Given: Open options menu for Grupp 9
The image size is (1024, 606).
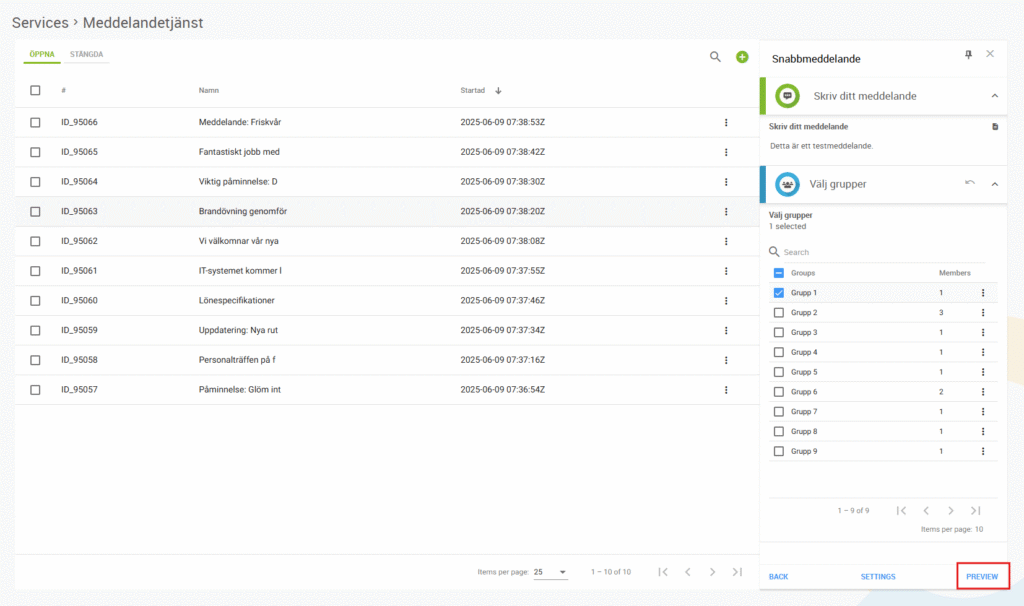Looking at the screenshot, I should (x=983, y=451).
